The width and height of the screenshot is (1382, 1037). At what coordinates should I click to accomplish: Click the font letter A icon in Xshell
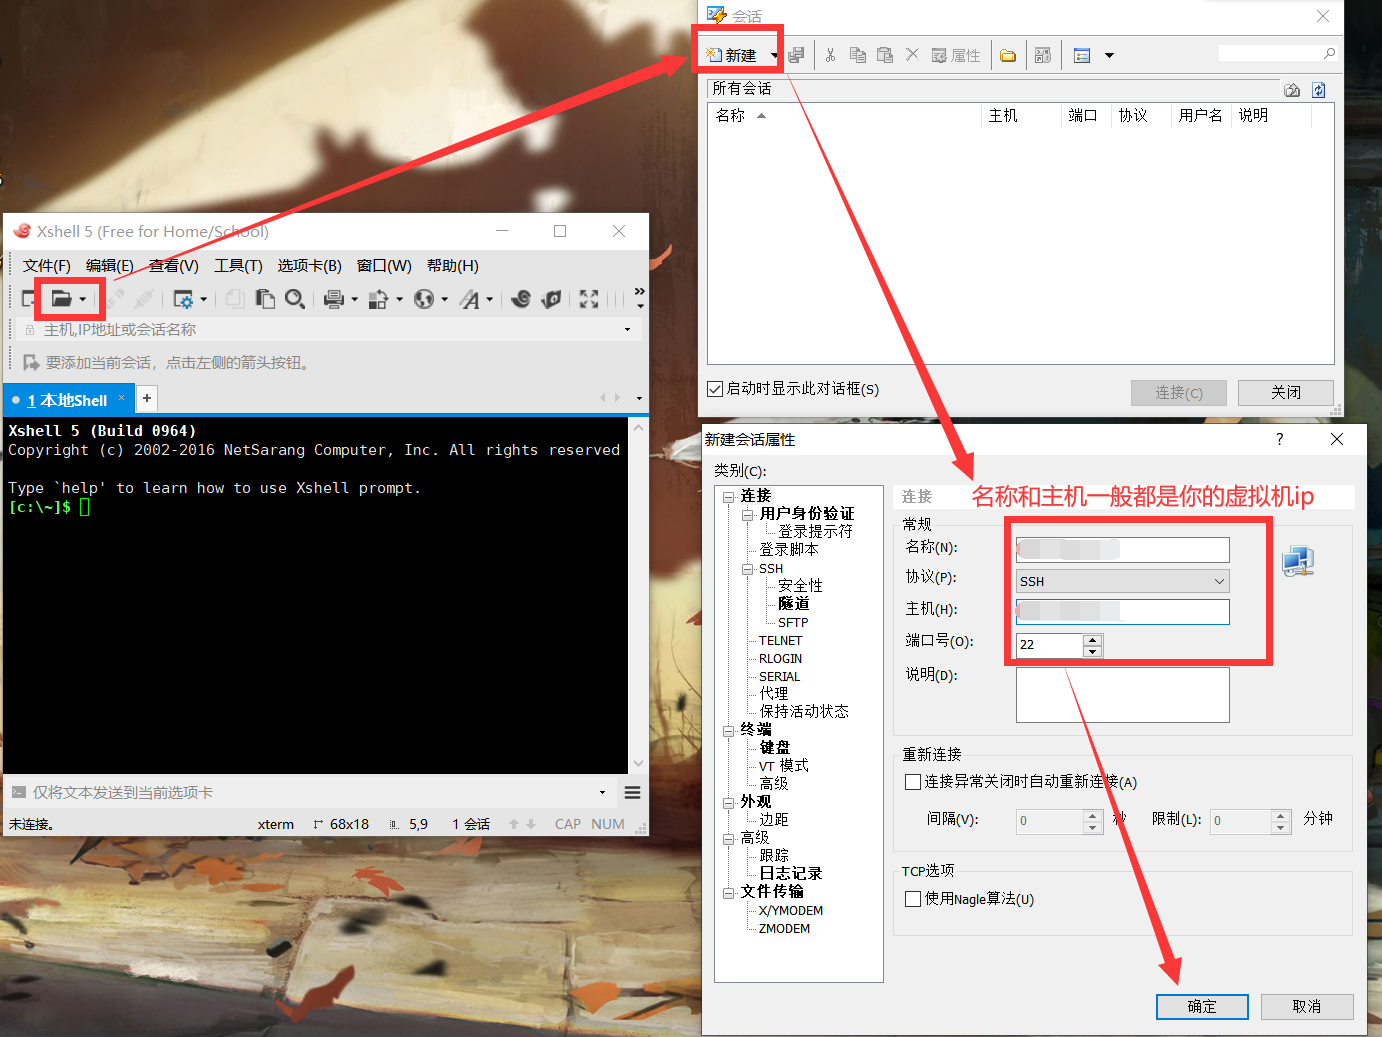click(x=470, y=298)
